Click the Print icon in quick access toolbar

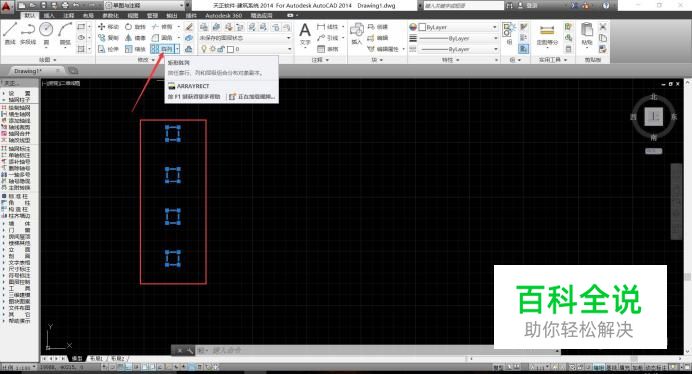[65, 5]
